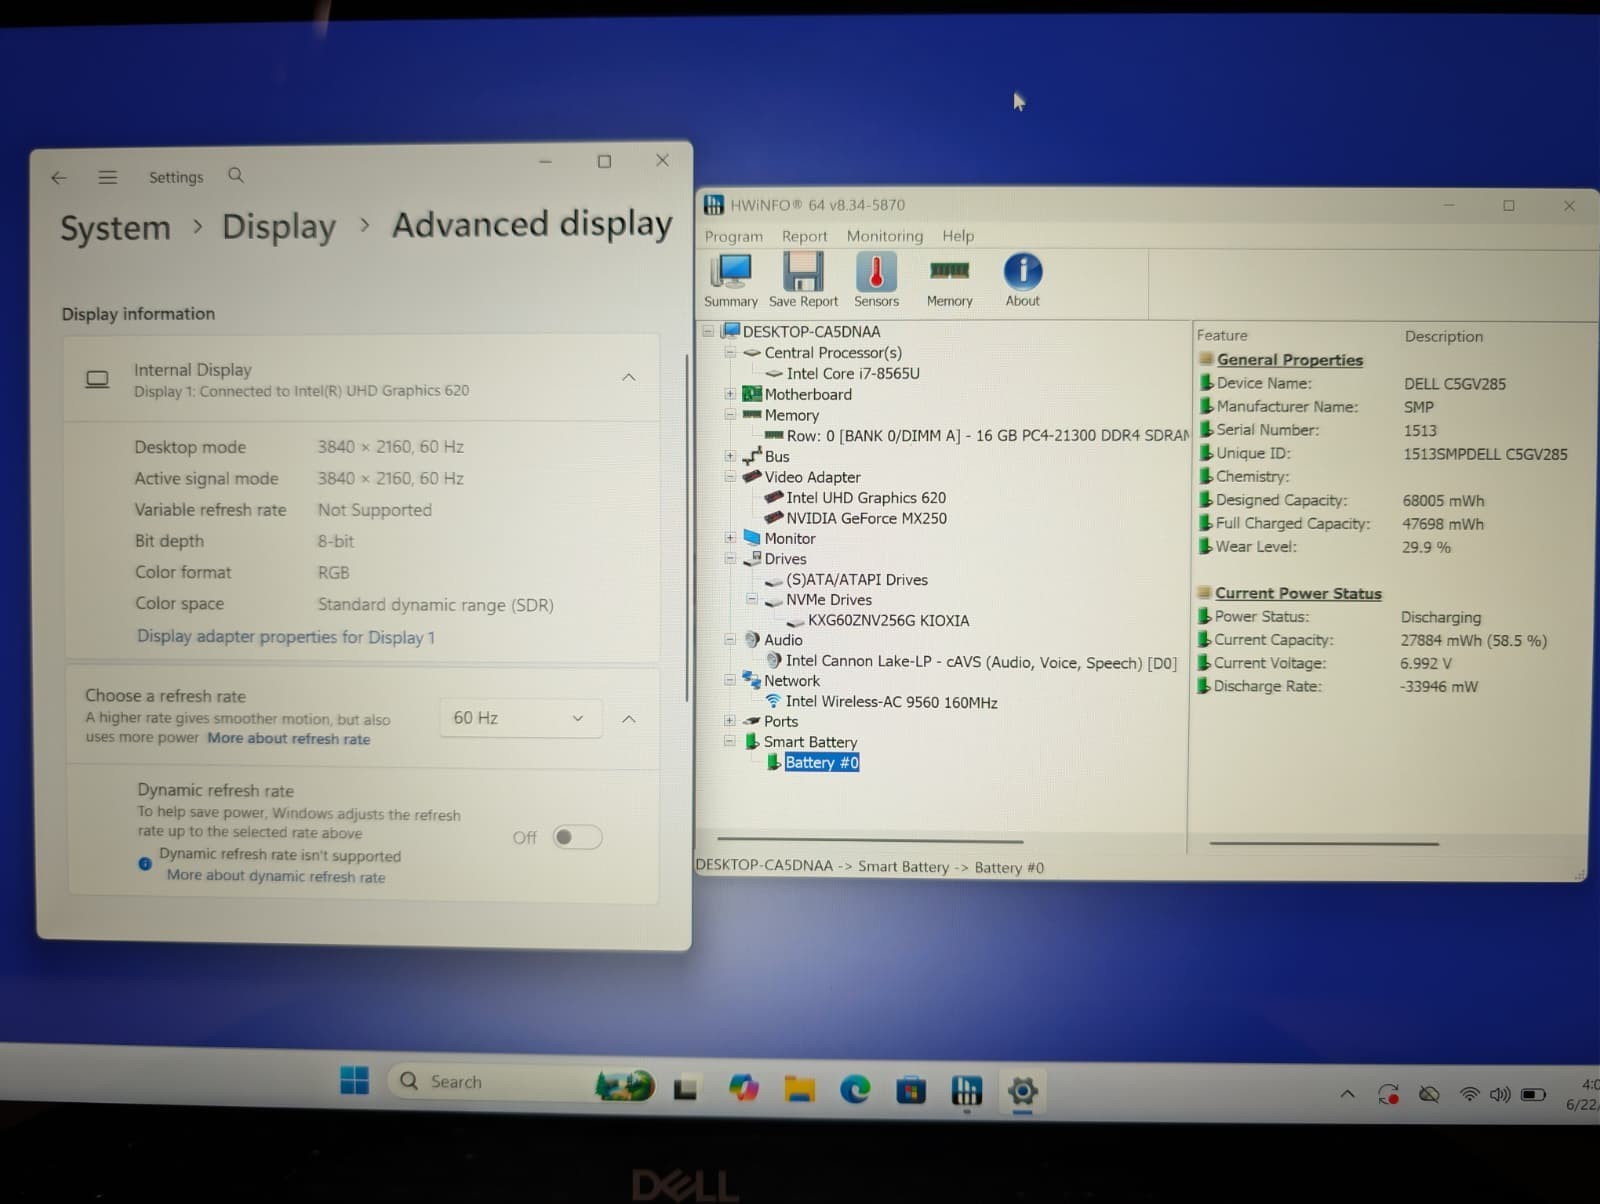
Task: Open the Monitoring menu in HWiNFO
Action: (x=884, y=236)
